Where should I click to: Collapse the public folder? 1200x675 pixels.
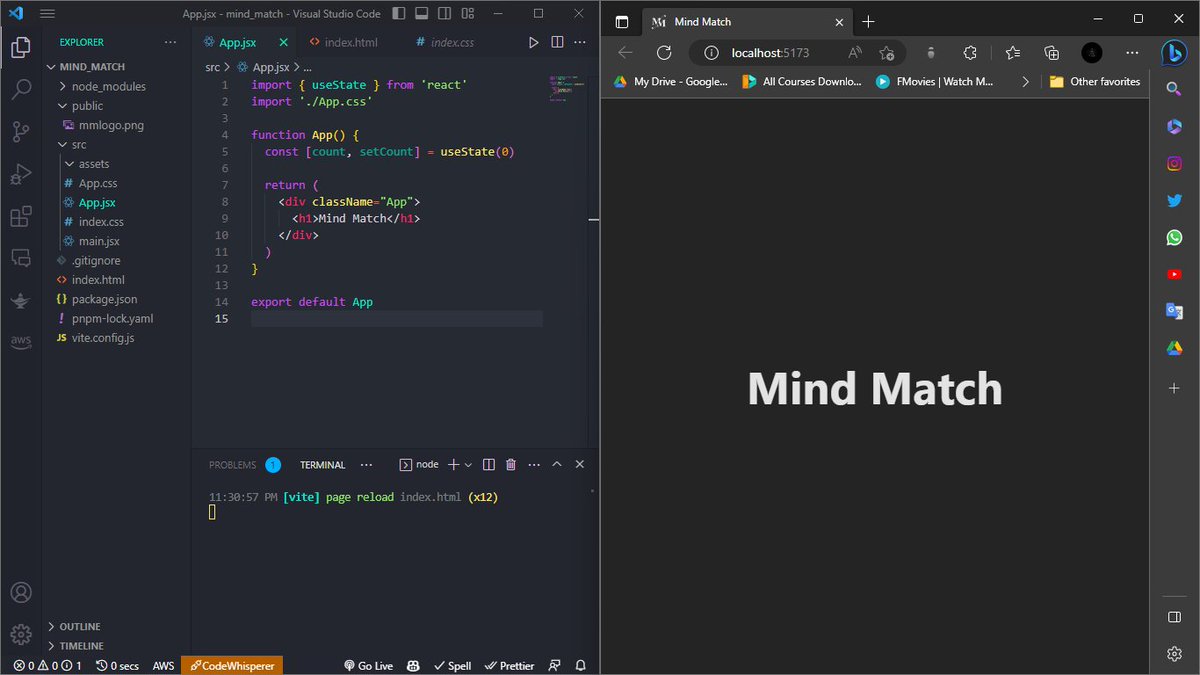(x=87, y=106)
